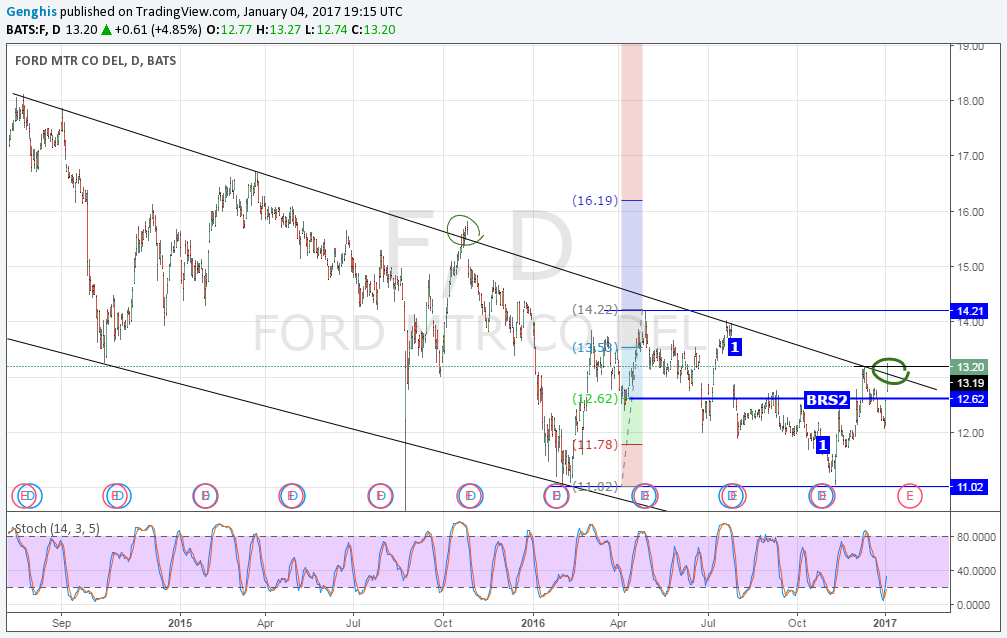Click the L:12.74 low value
Image resolution: width=1007 pixels, height=638 pixels.
point(326,30)
